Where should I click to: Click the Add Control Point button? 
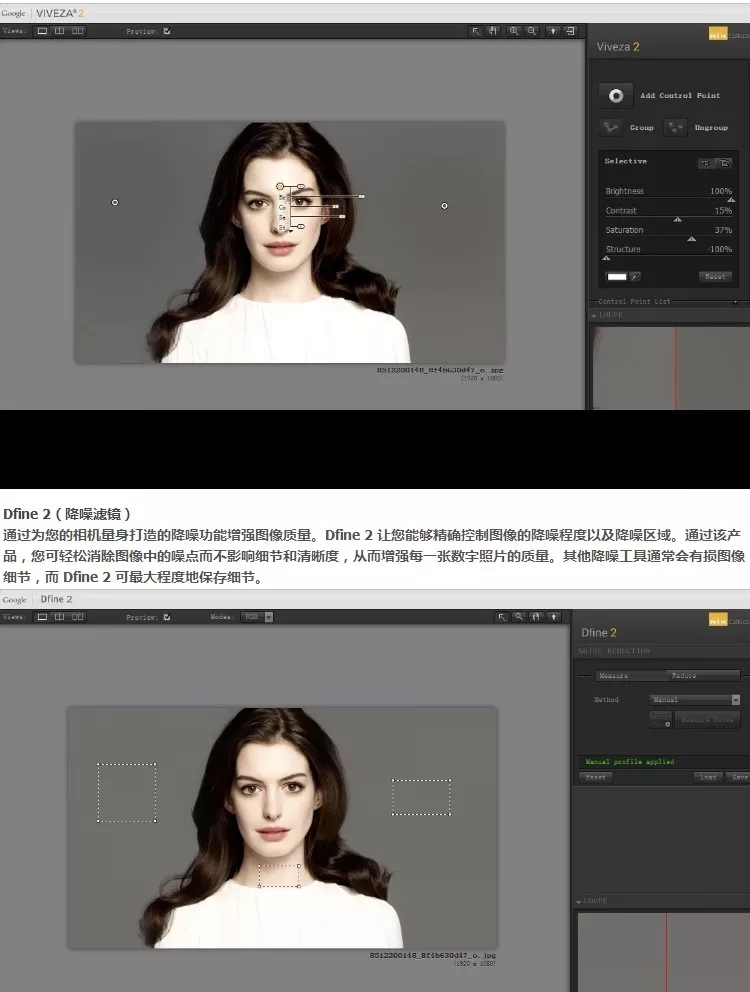[616, 96]
